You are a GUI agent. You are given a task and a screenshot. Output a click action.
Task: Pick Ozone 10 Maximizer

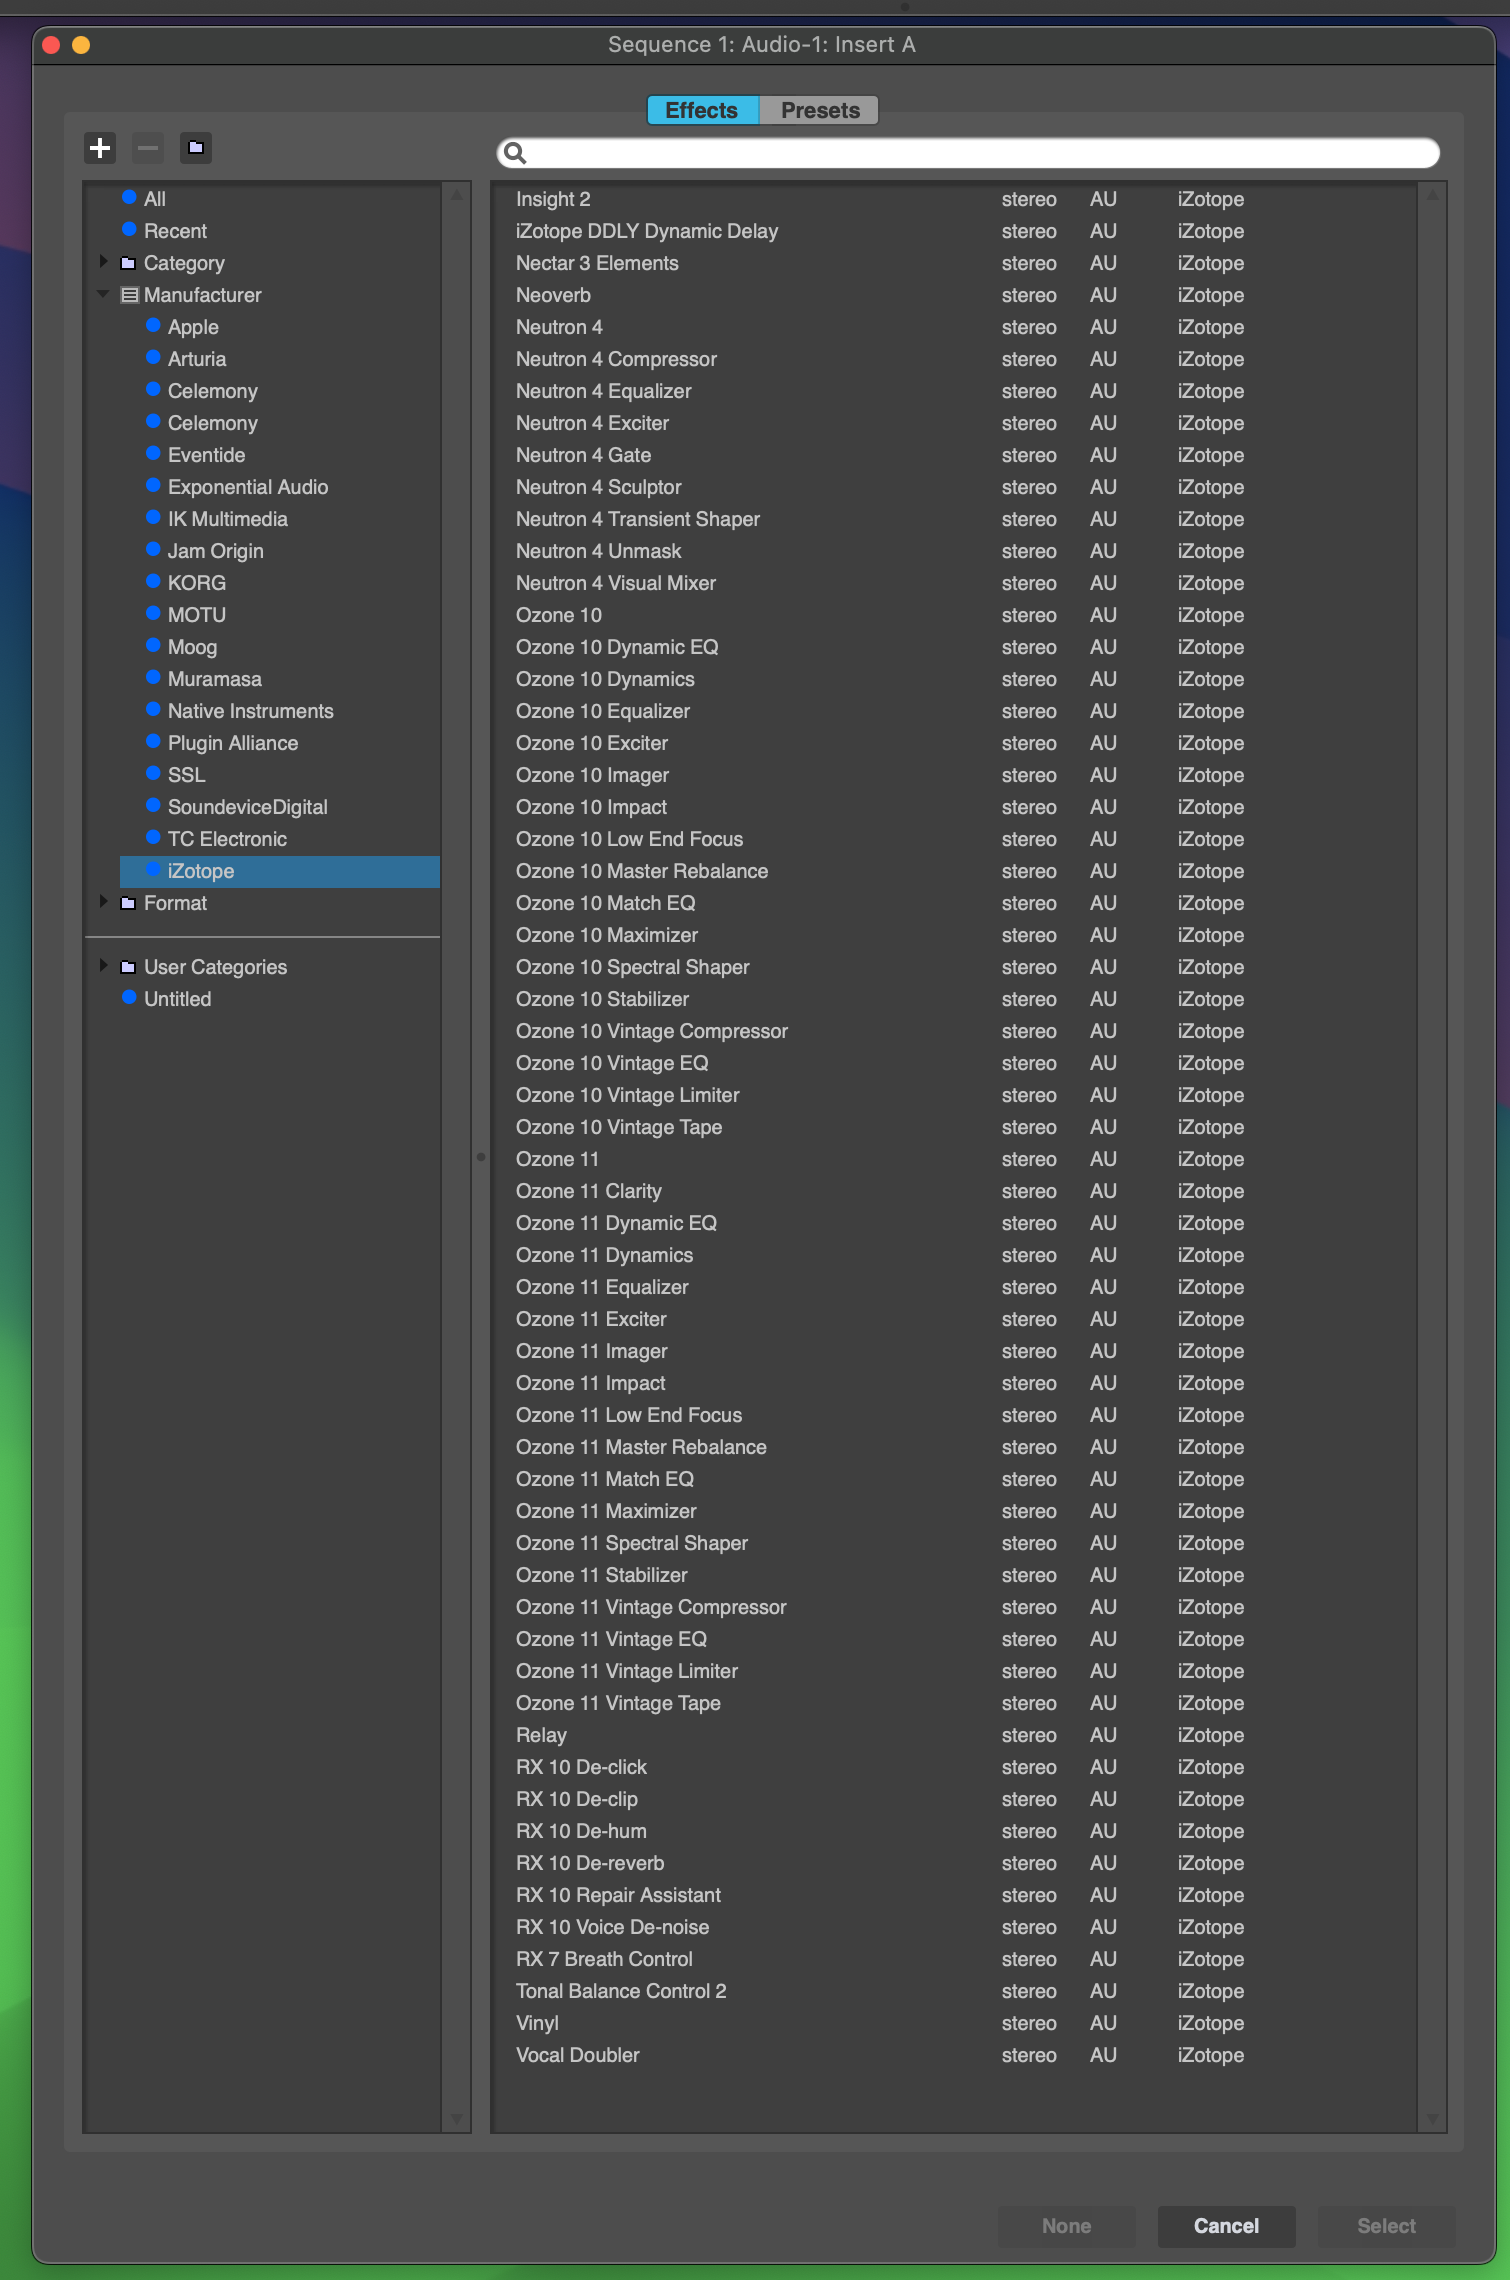coord(607,935)
